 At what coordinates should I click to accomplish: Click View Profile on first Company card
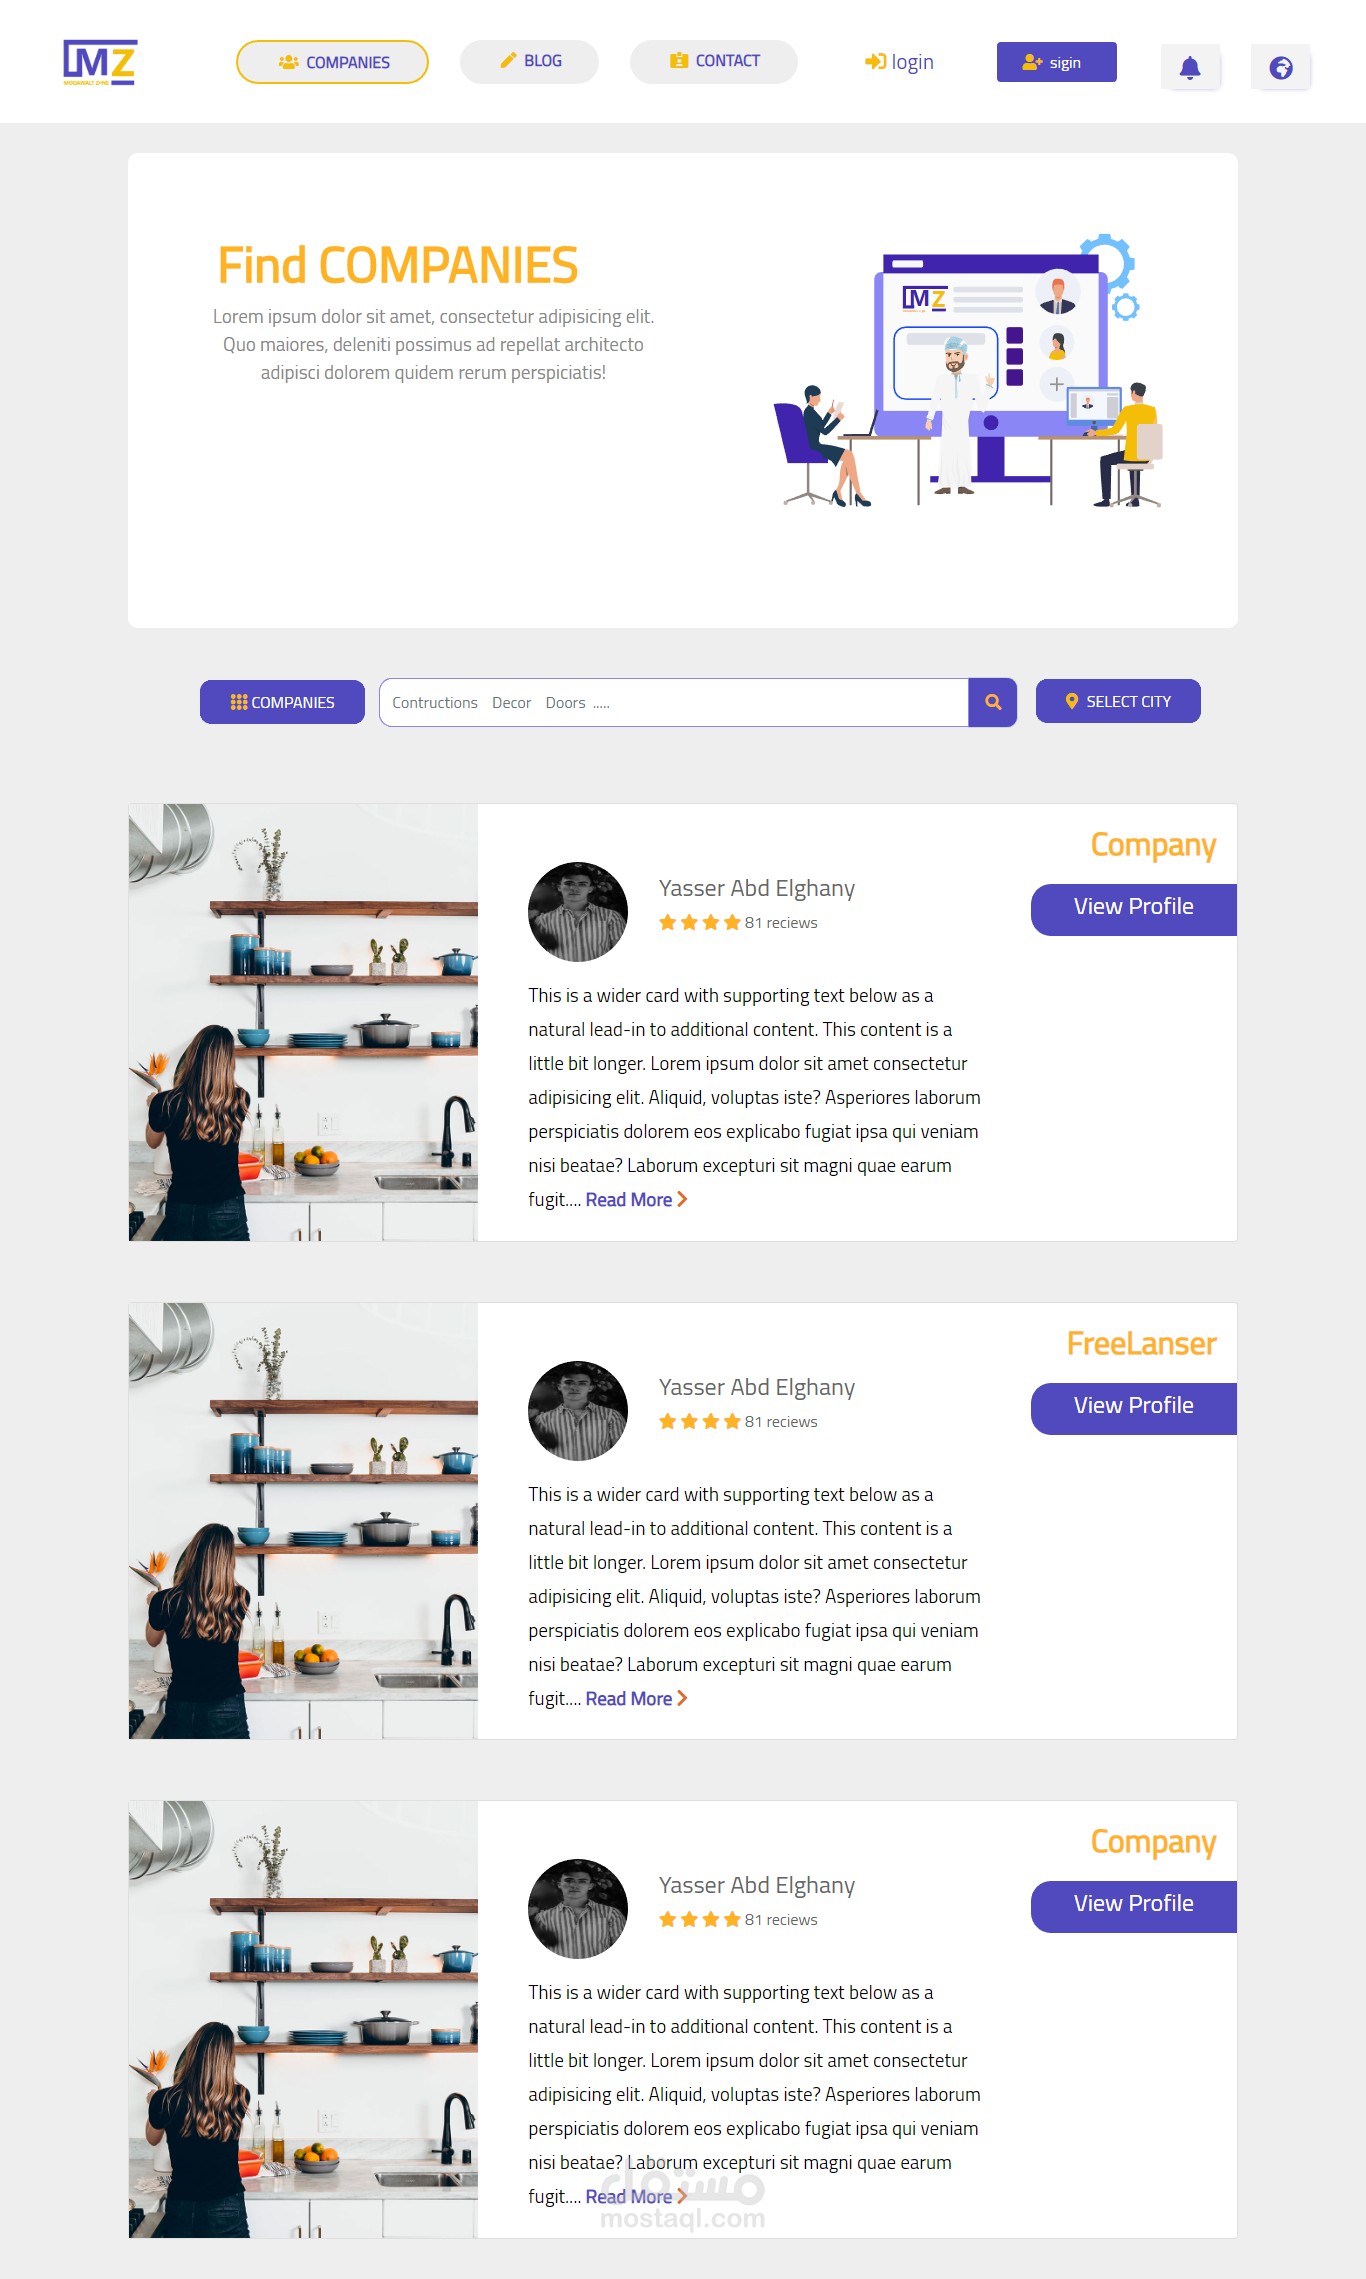pos(1134,909)
